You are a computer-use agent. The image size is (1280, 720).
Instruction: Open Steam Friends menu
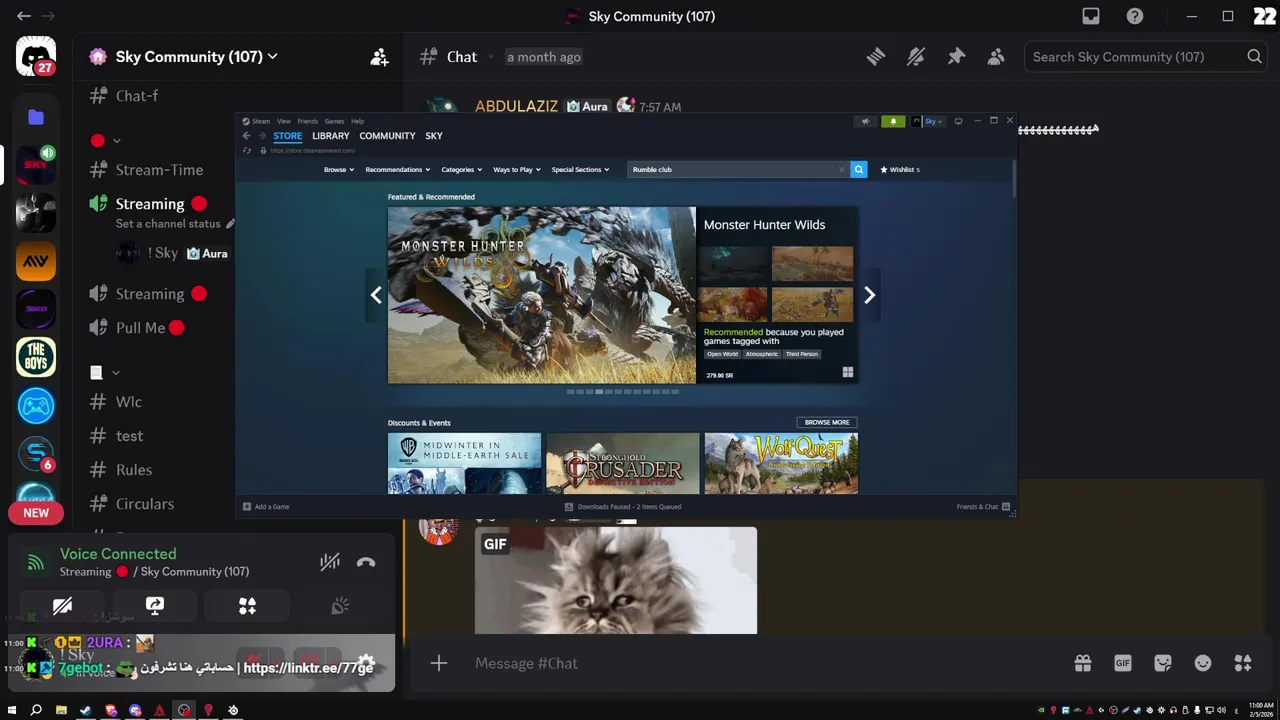(307, 121)
